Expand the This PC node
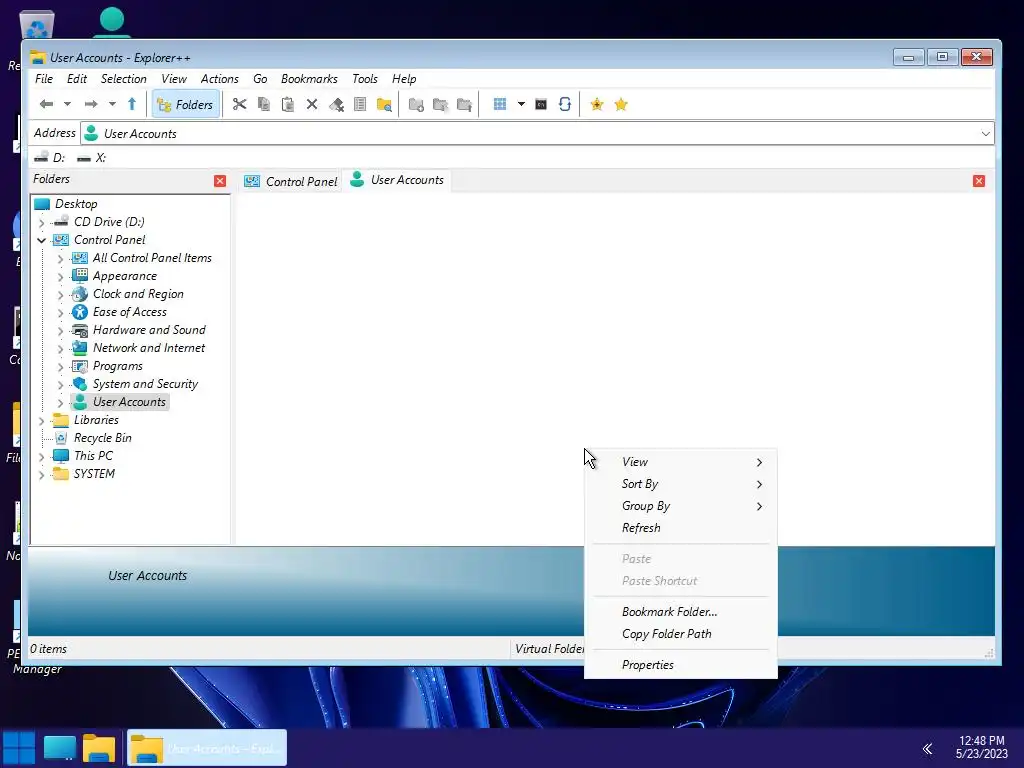 tap(42, 456)
